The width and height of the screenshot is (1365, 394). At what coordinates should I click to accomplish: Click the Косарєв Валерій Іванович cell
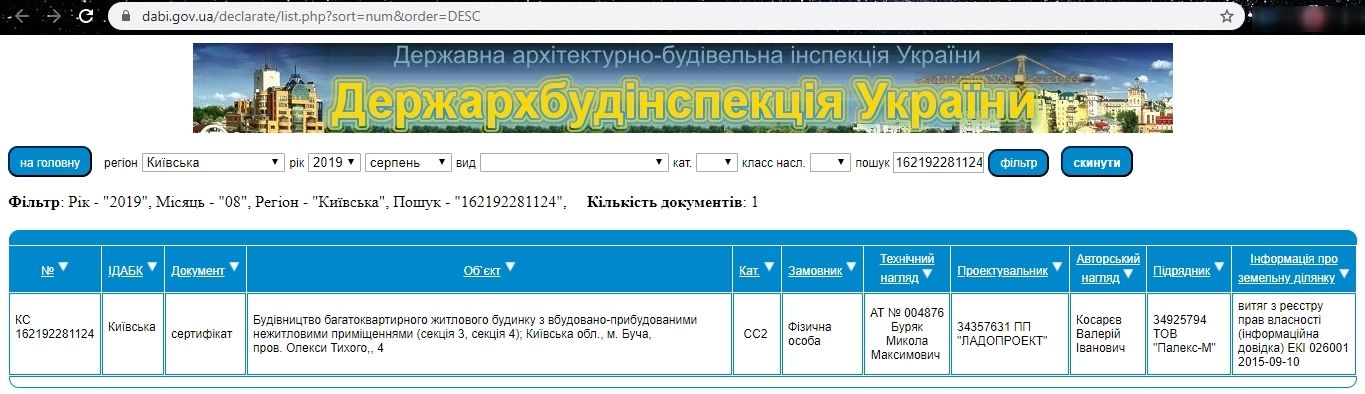[1108, 334]
